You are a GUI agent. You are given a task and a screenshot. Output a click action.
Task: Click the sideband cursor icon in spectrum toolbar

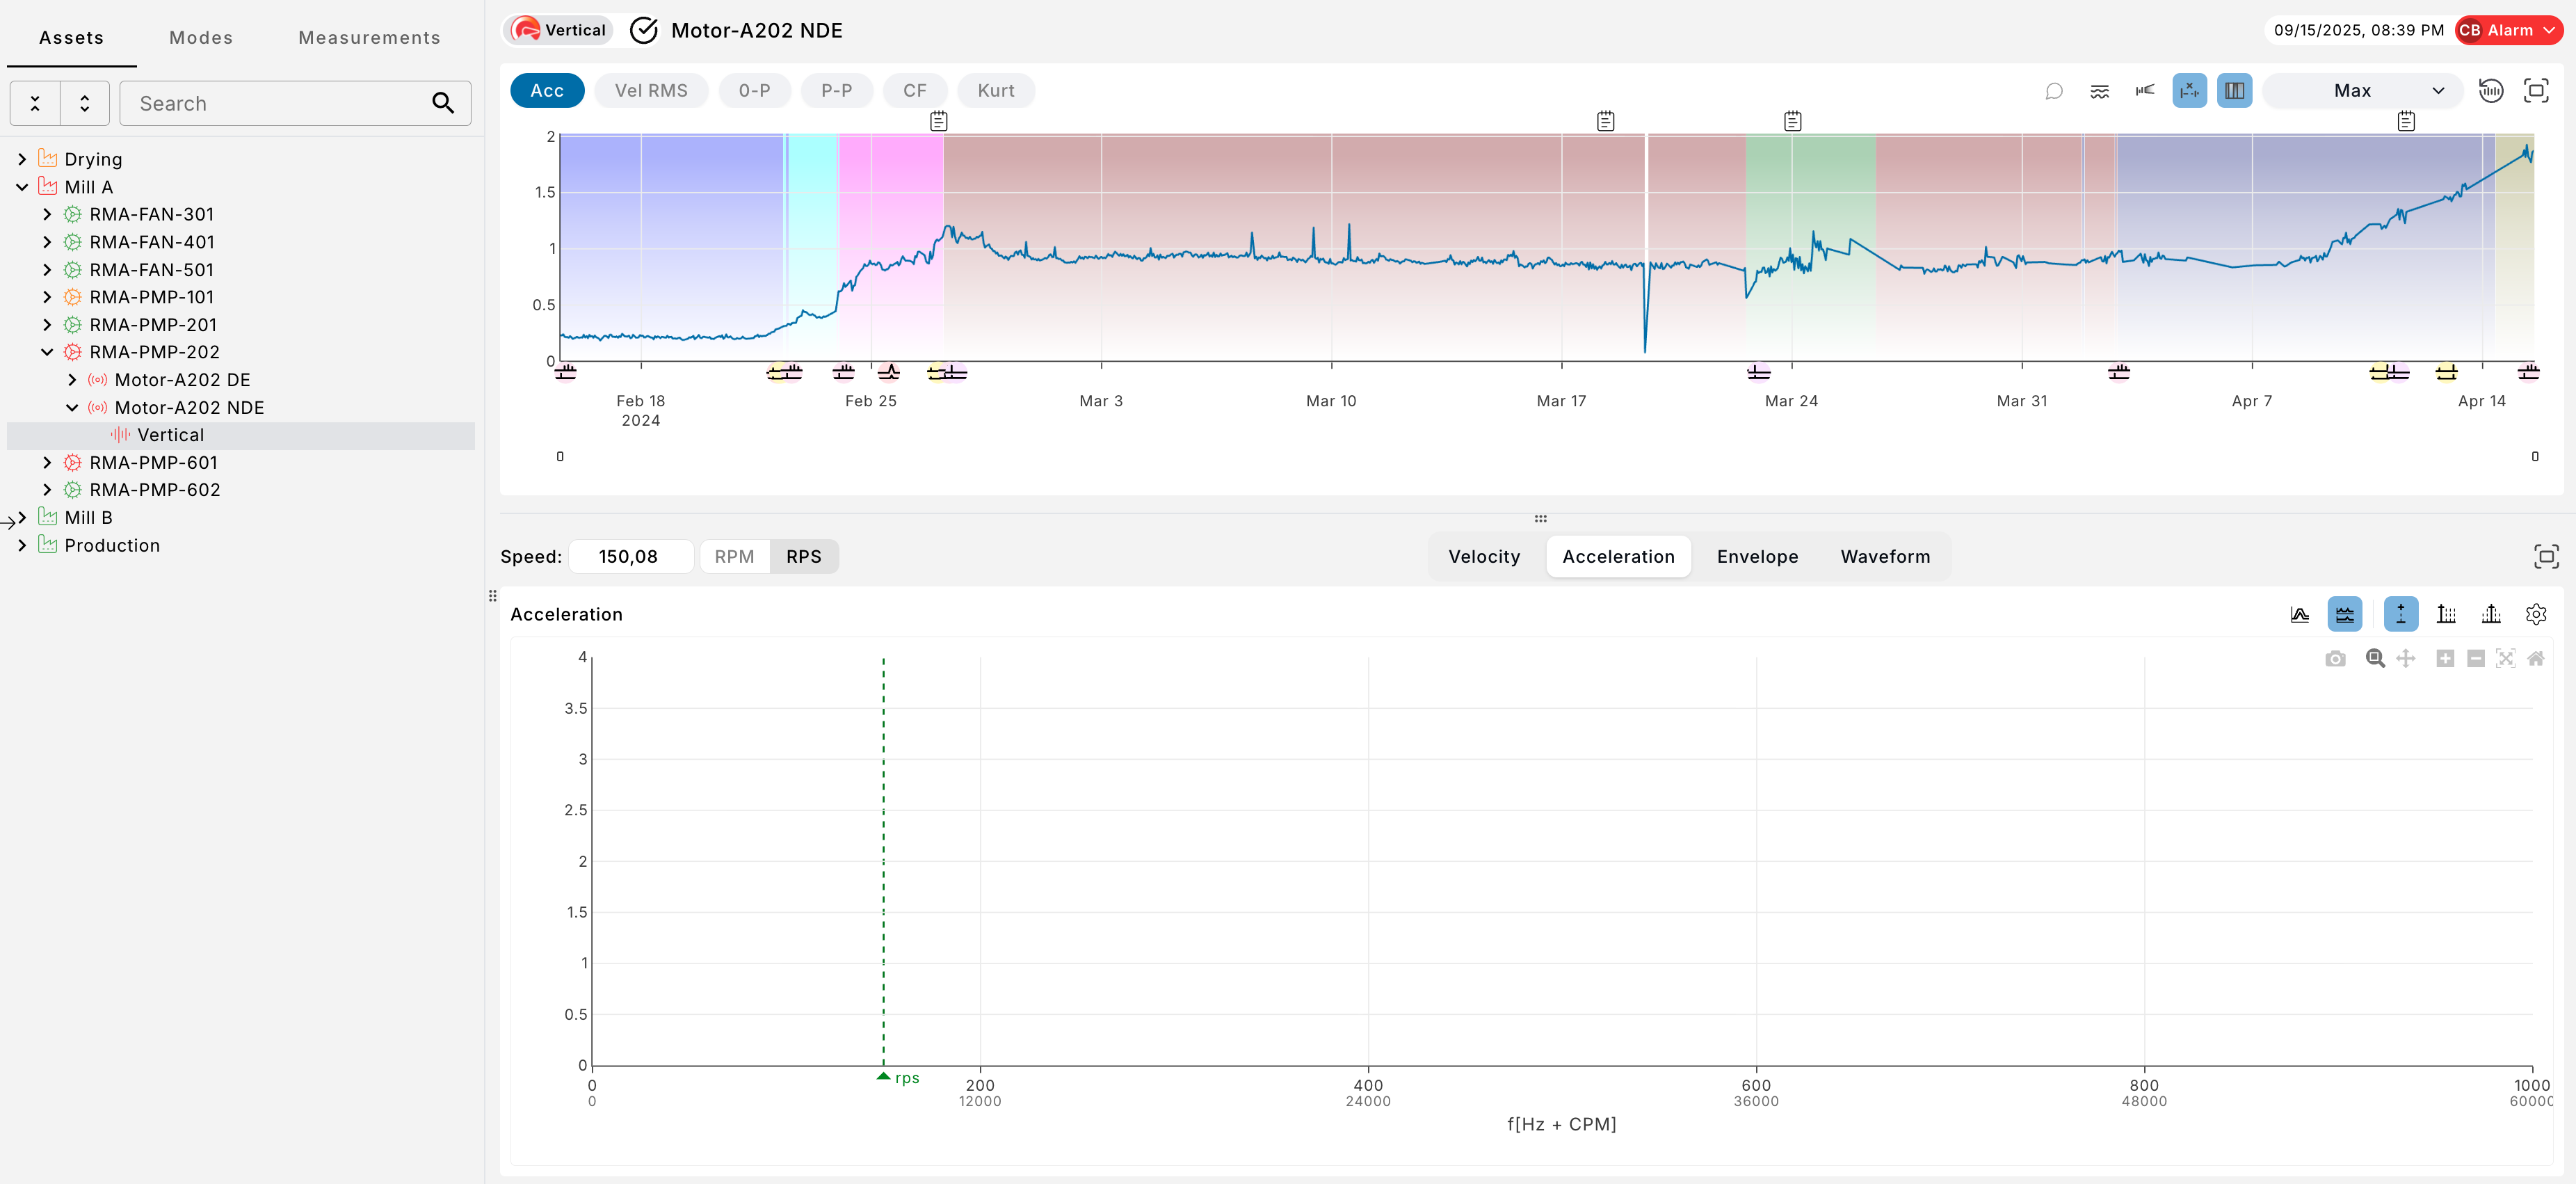coord(2491,614)
